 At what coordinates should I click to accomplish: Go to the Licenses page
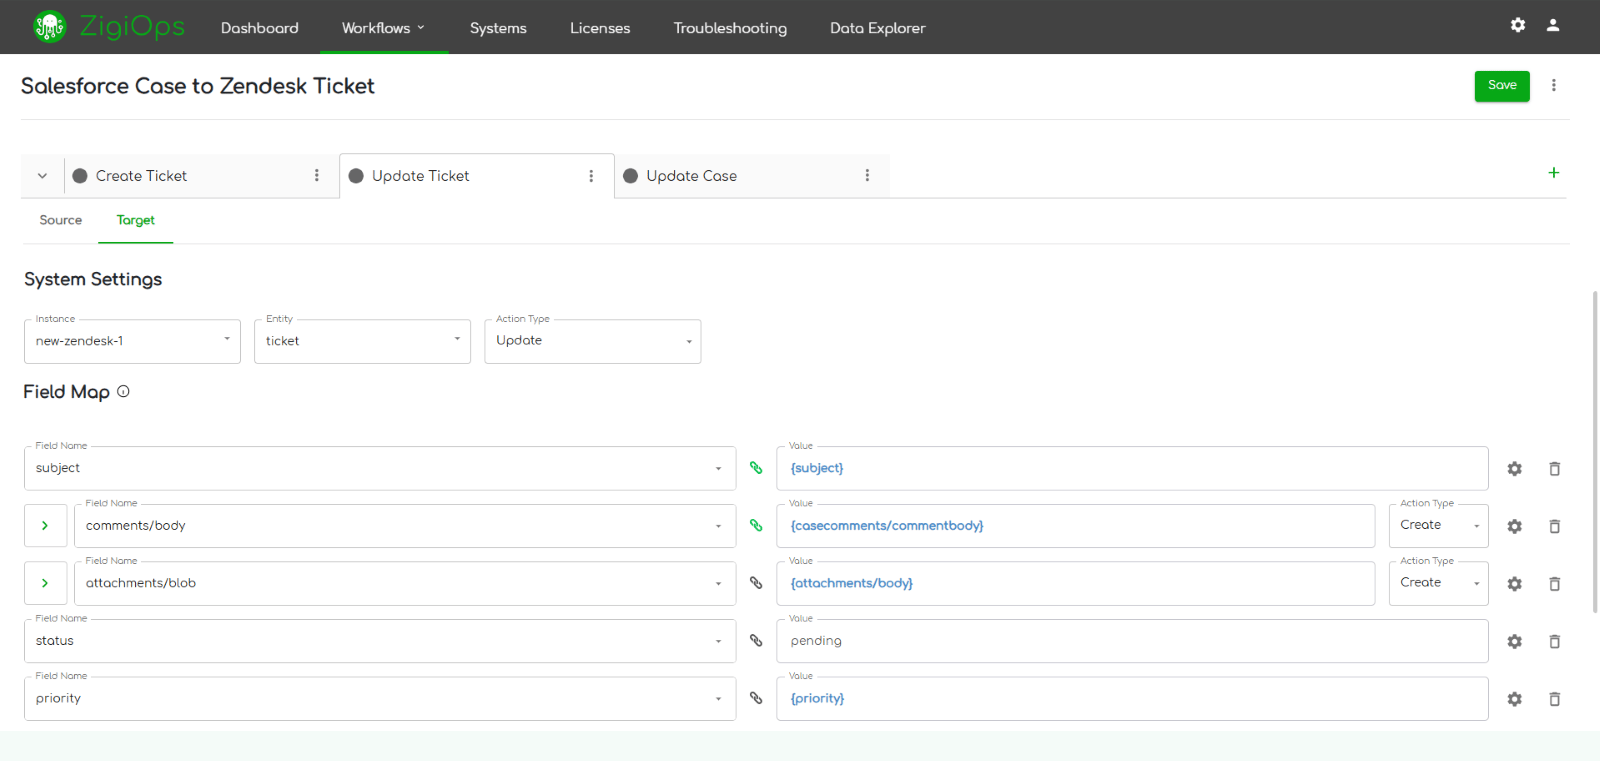coord(600,28)
